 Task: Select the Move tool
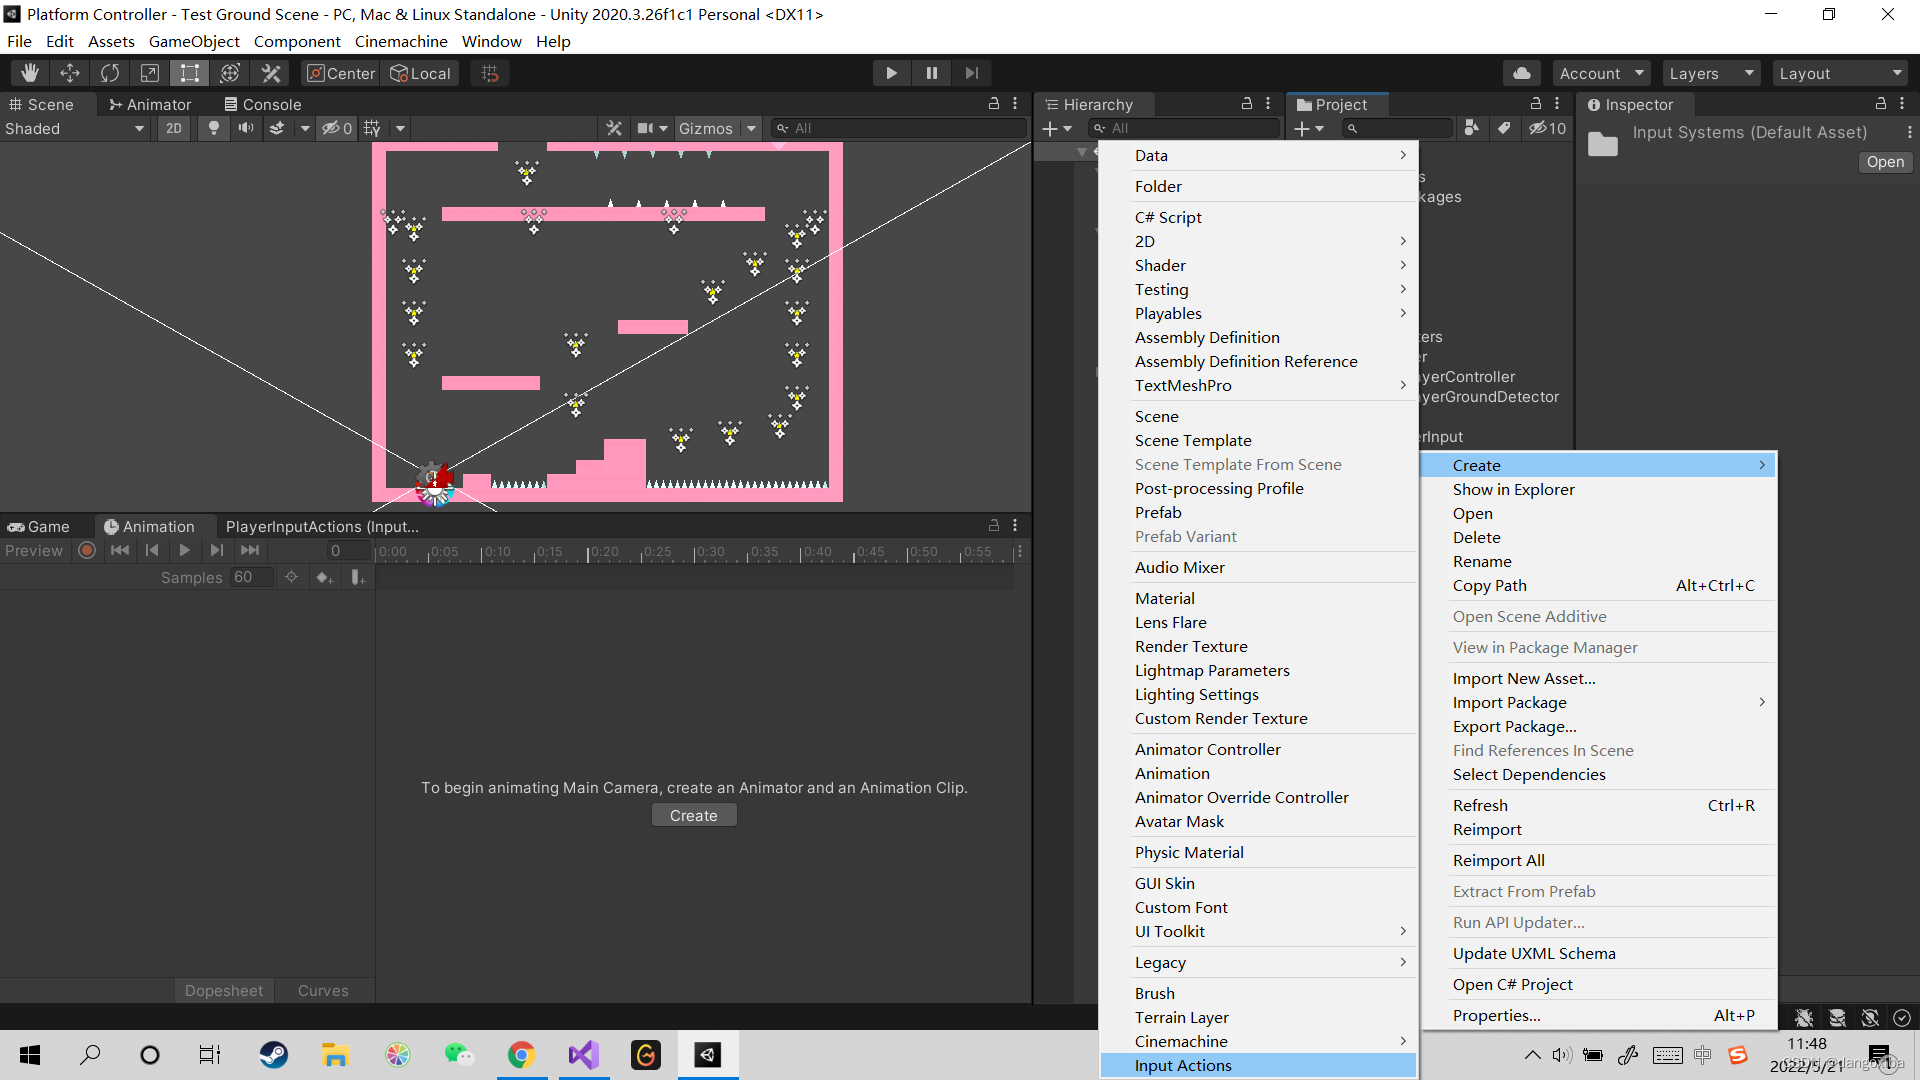70,73
